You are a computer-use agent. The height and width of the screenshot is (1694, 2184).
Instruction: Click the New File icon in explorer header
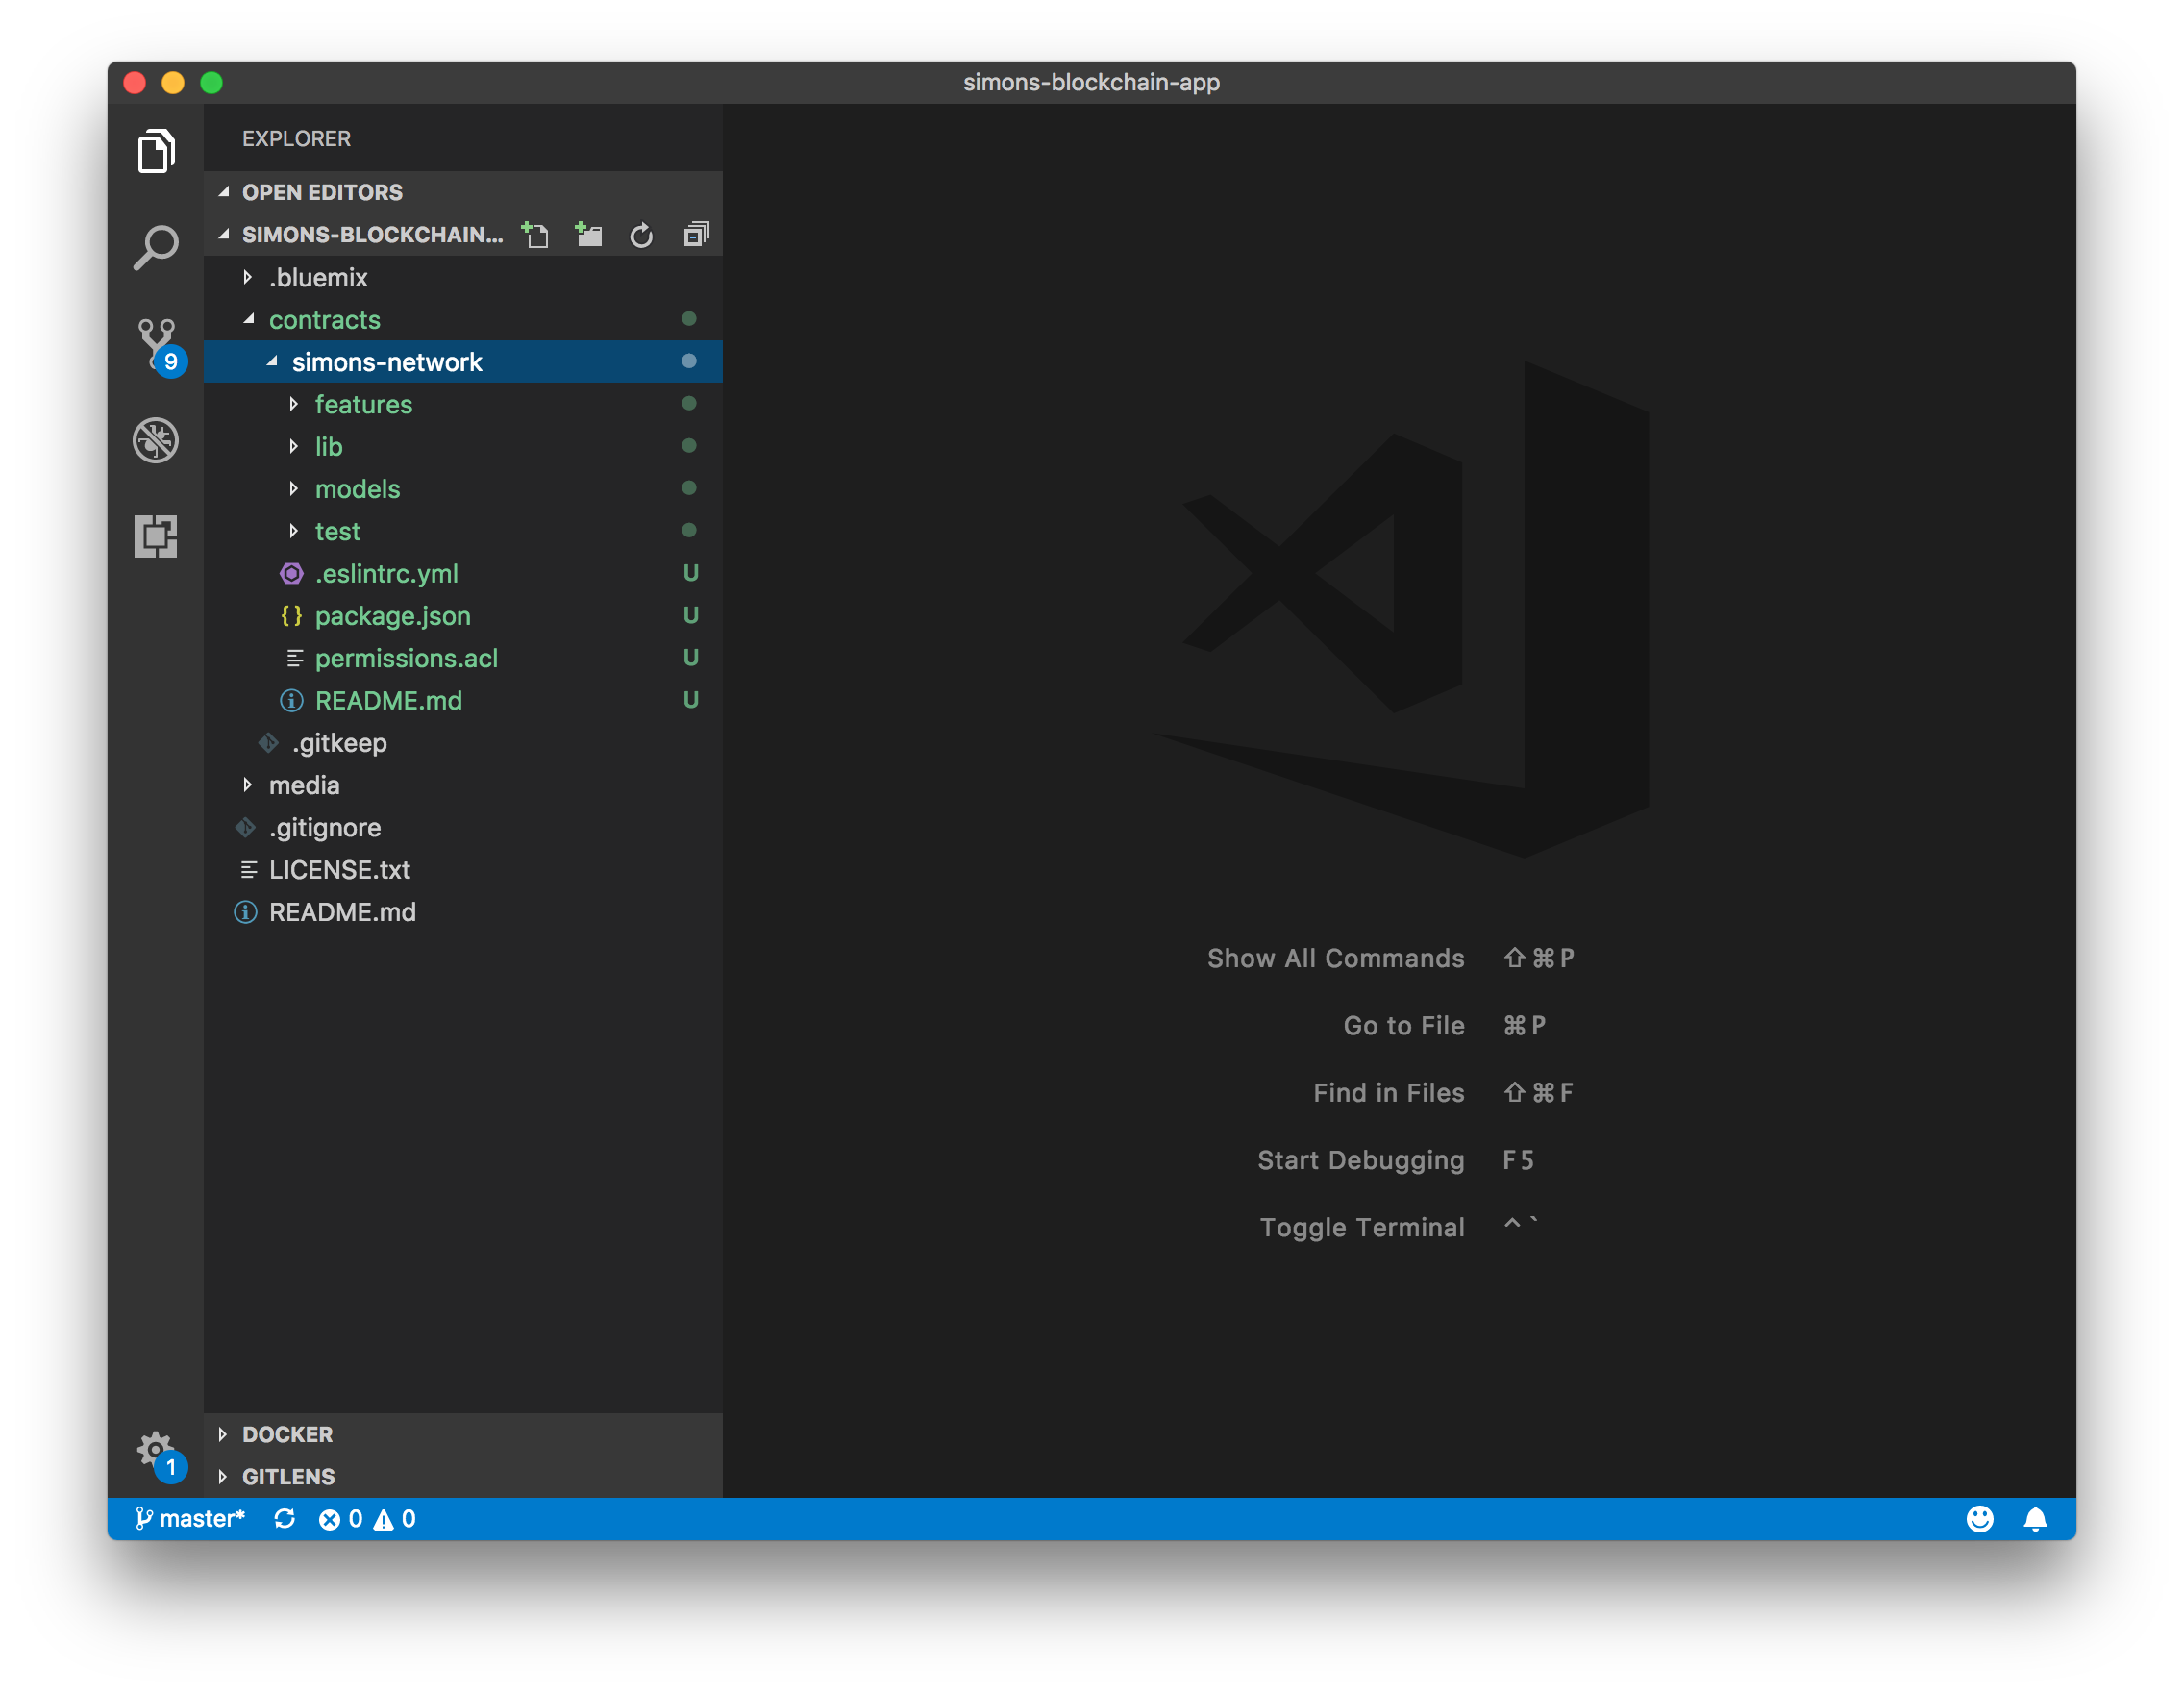(x=535, y=235)
